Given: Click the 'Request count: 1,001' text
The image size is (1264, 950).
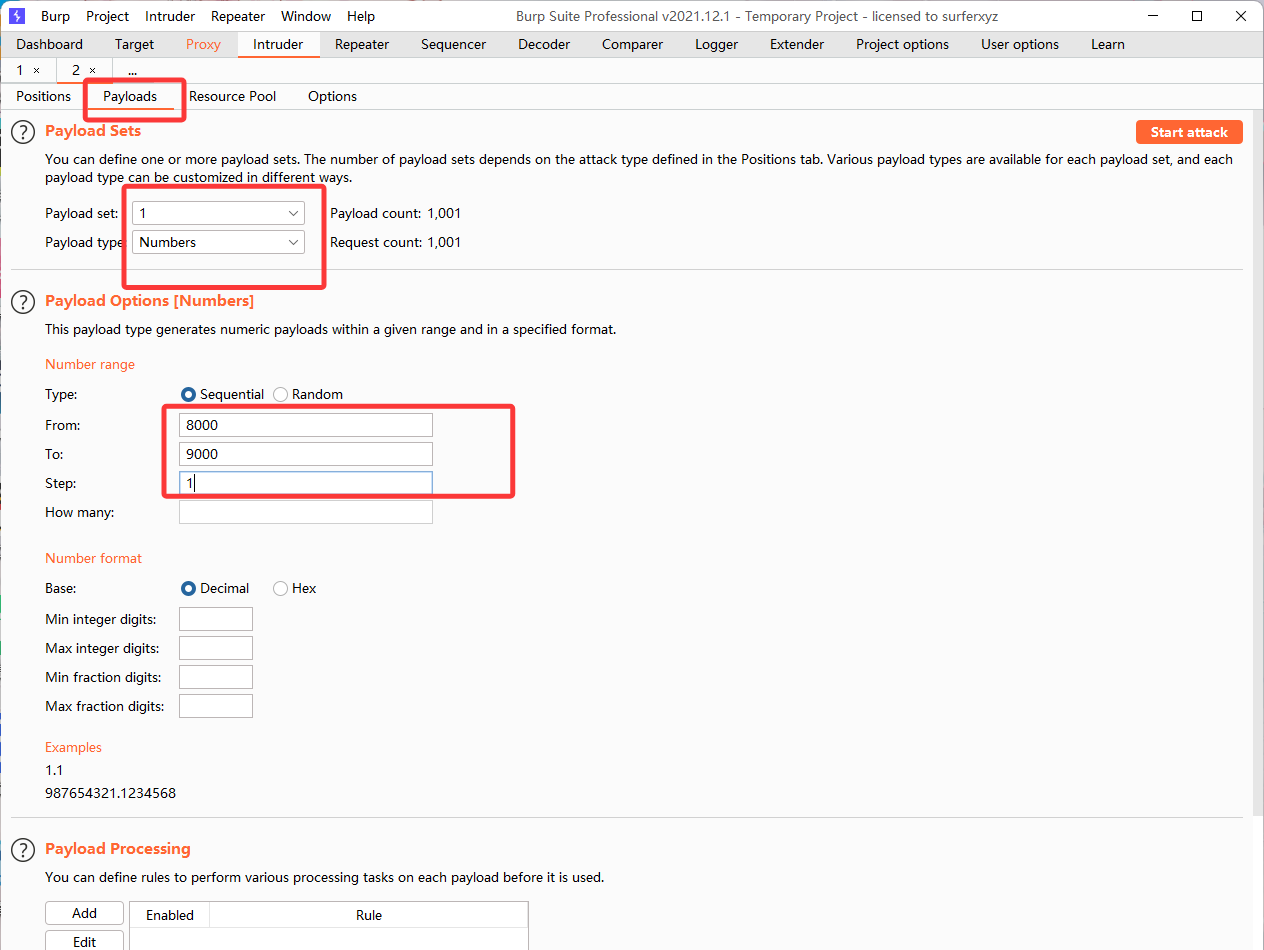Looking at the screenshot, I should point(395,242).
